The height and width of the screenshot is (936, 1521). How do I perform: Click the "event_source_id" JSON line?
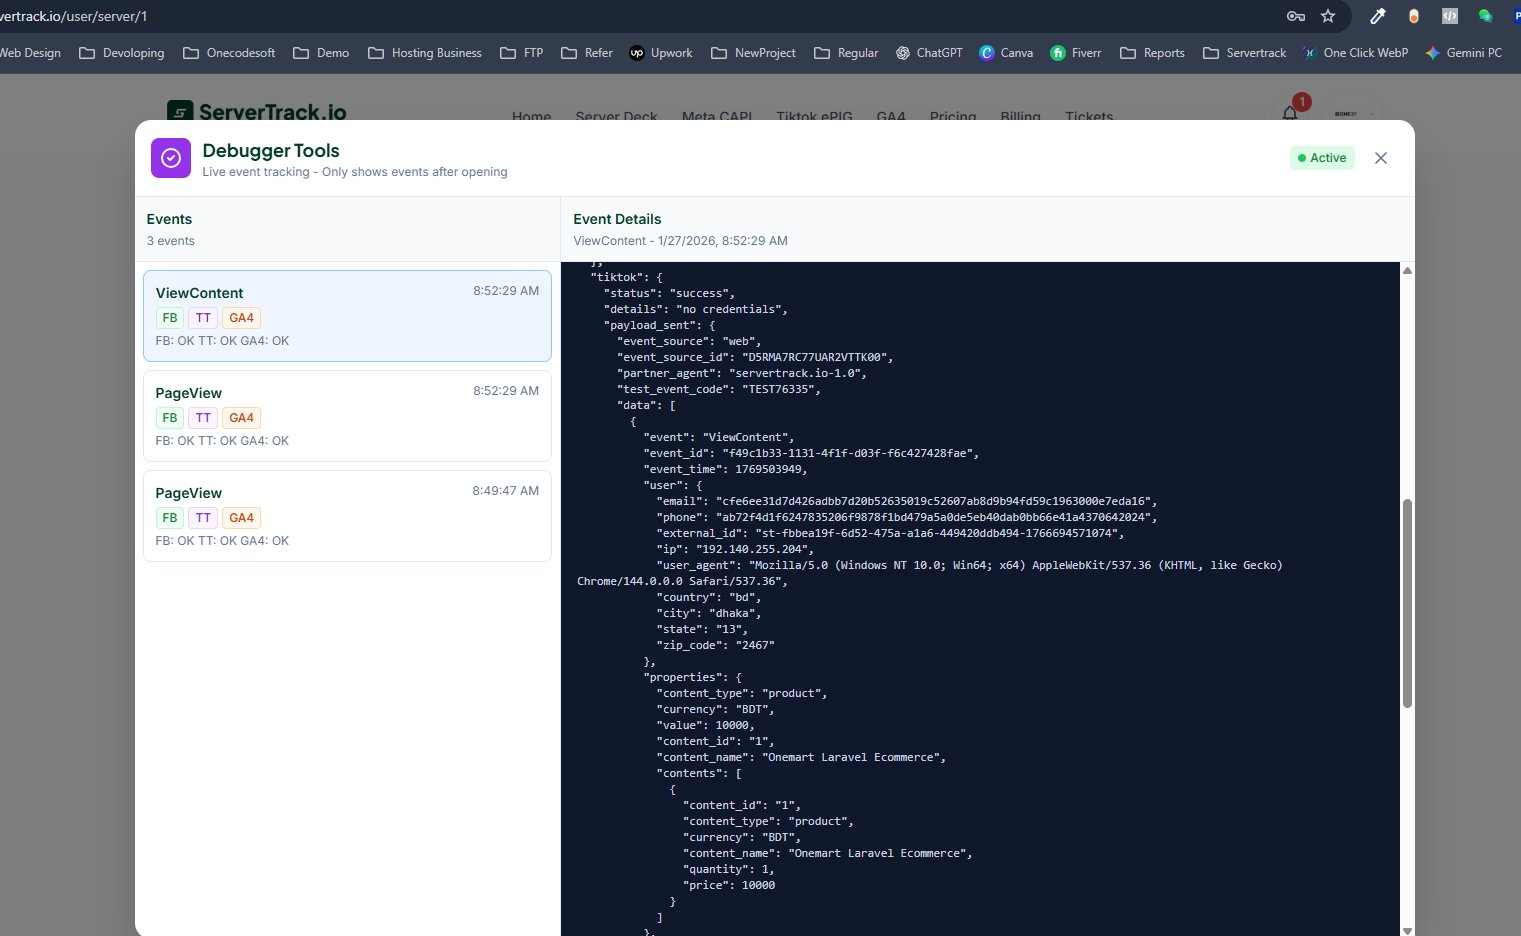(755, 357)
